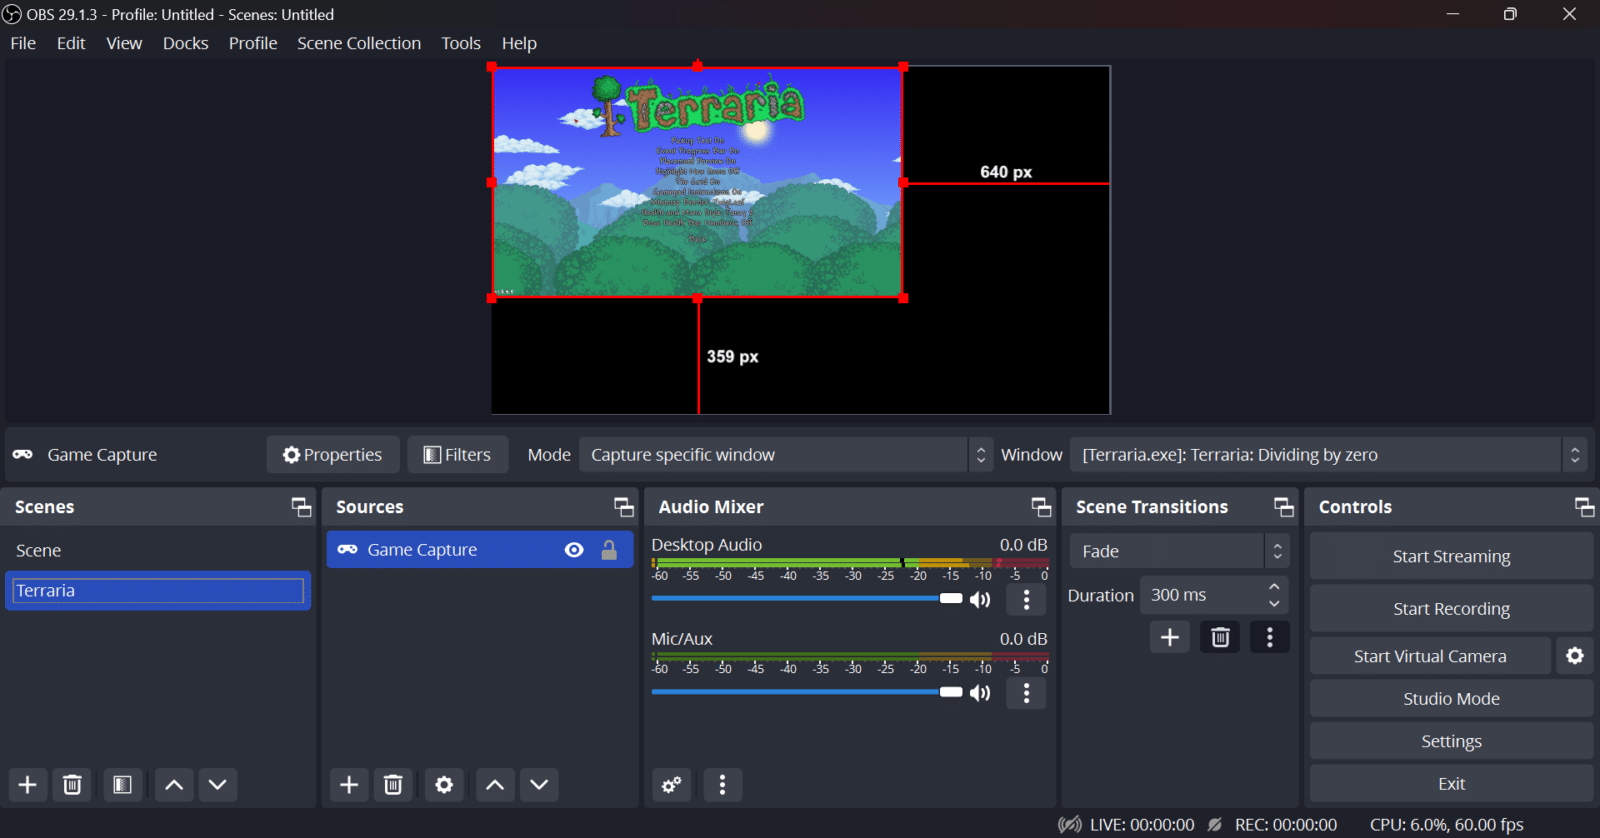Remove the transition using the trash icon
Screen dimensions: 1600x838
1220,637
